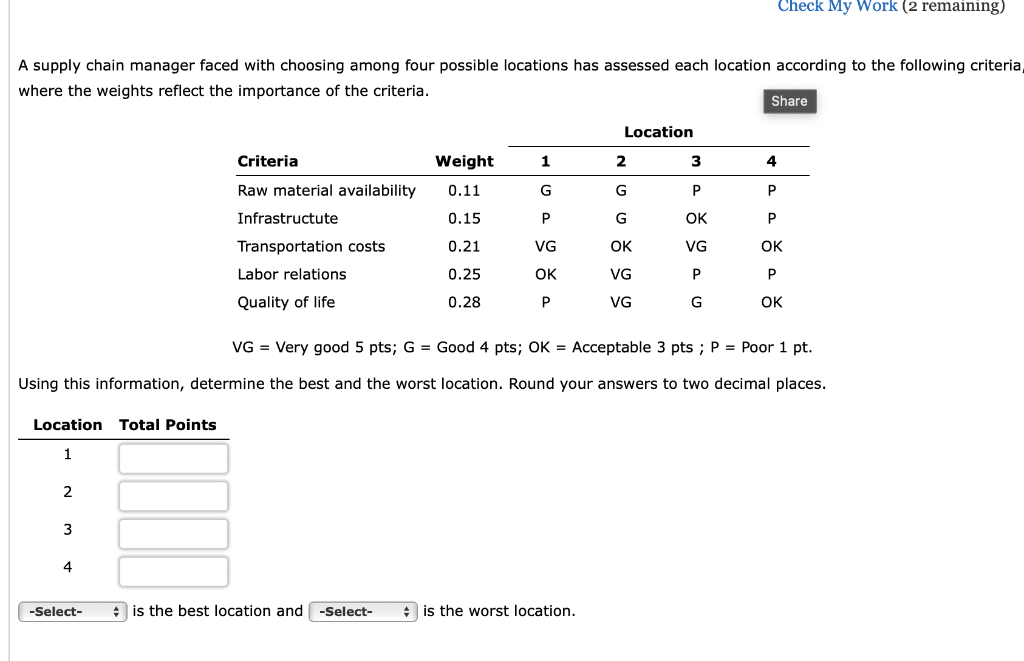Click the Location 1 column header
Screen dimensions: 1024x661
point(545,161)
